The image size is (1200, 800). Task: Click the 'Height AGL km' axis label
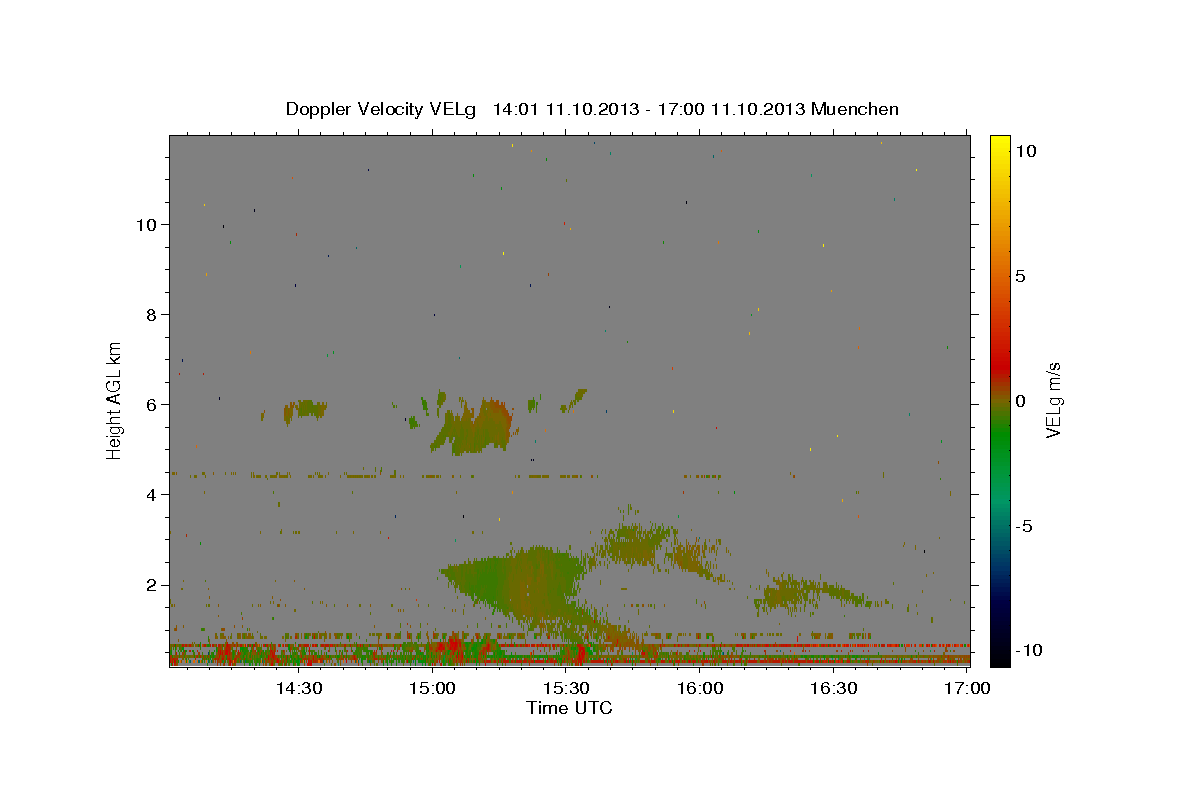(x=115, y=399)
